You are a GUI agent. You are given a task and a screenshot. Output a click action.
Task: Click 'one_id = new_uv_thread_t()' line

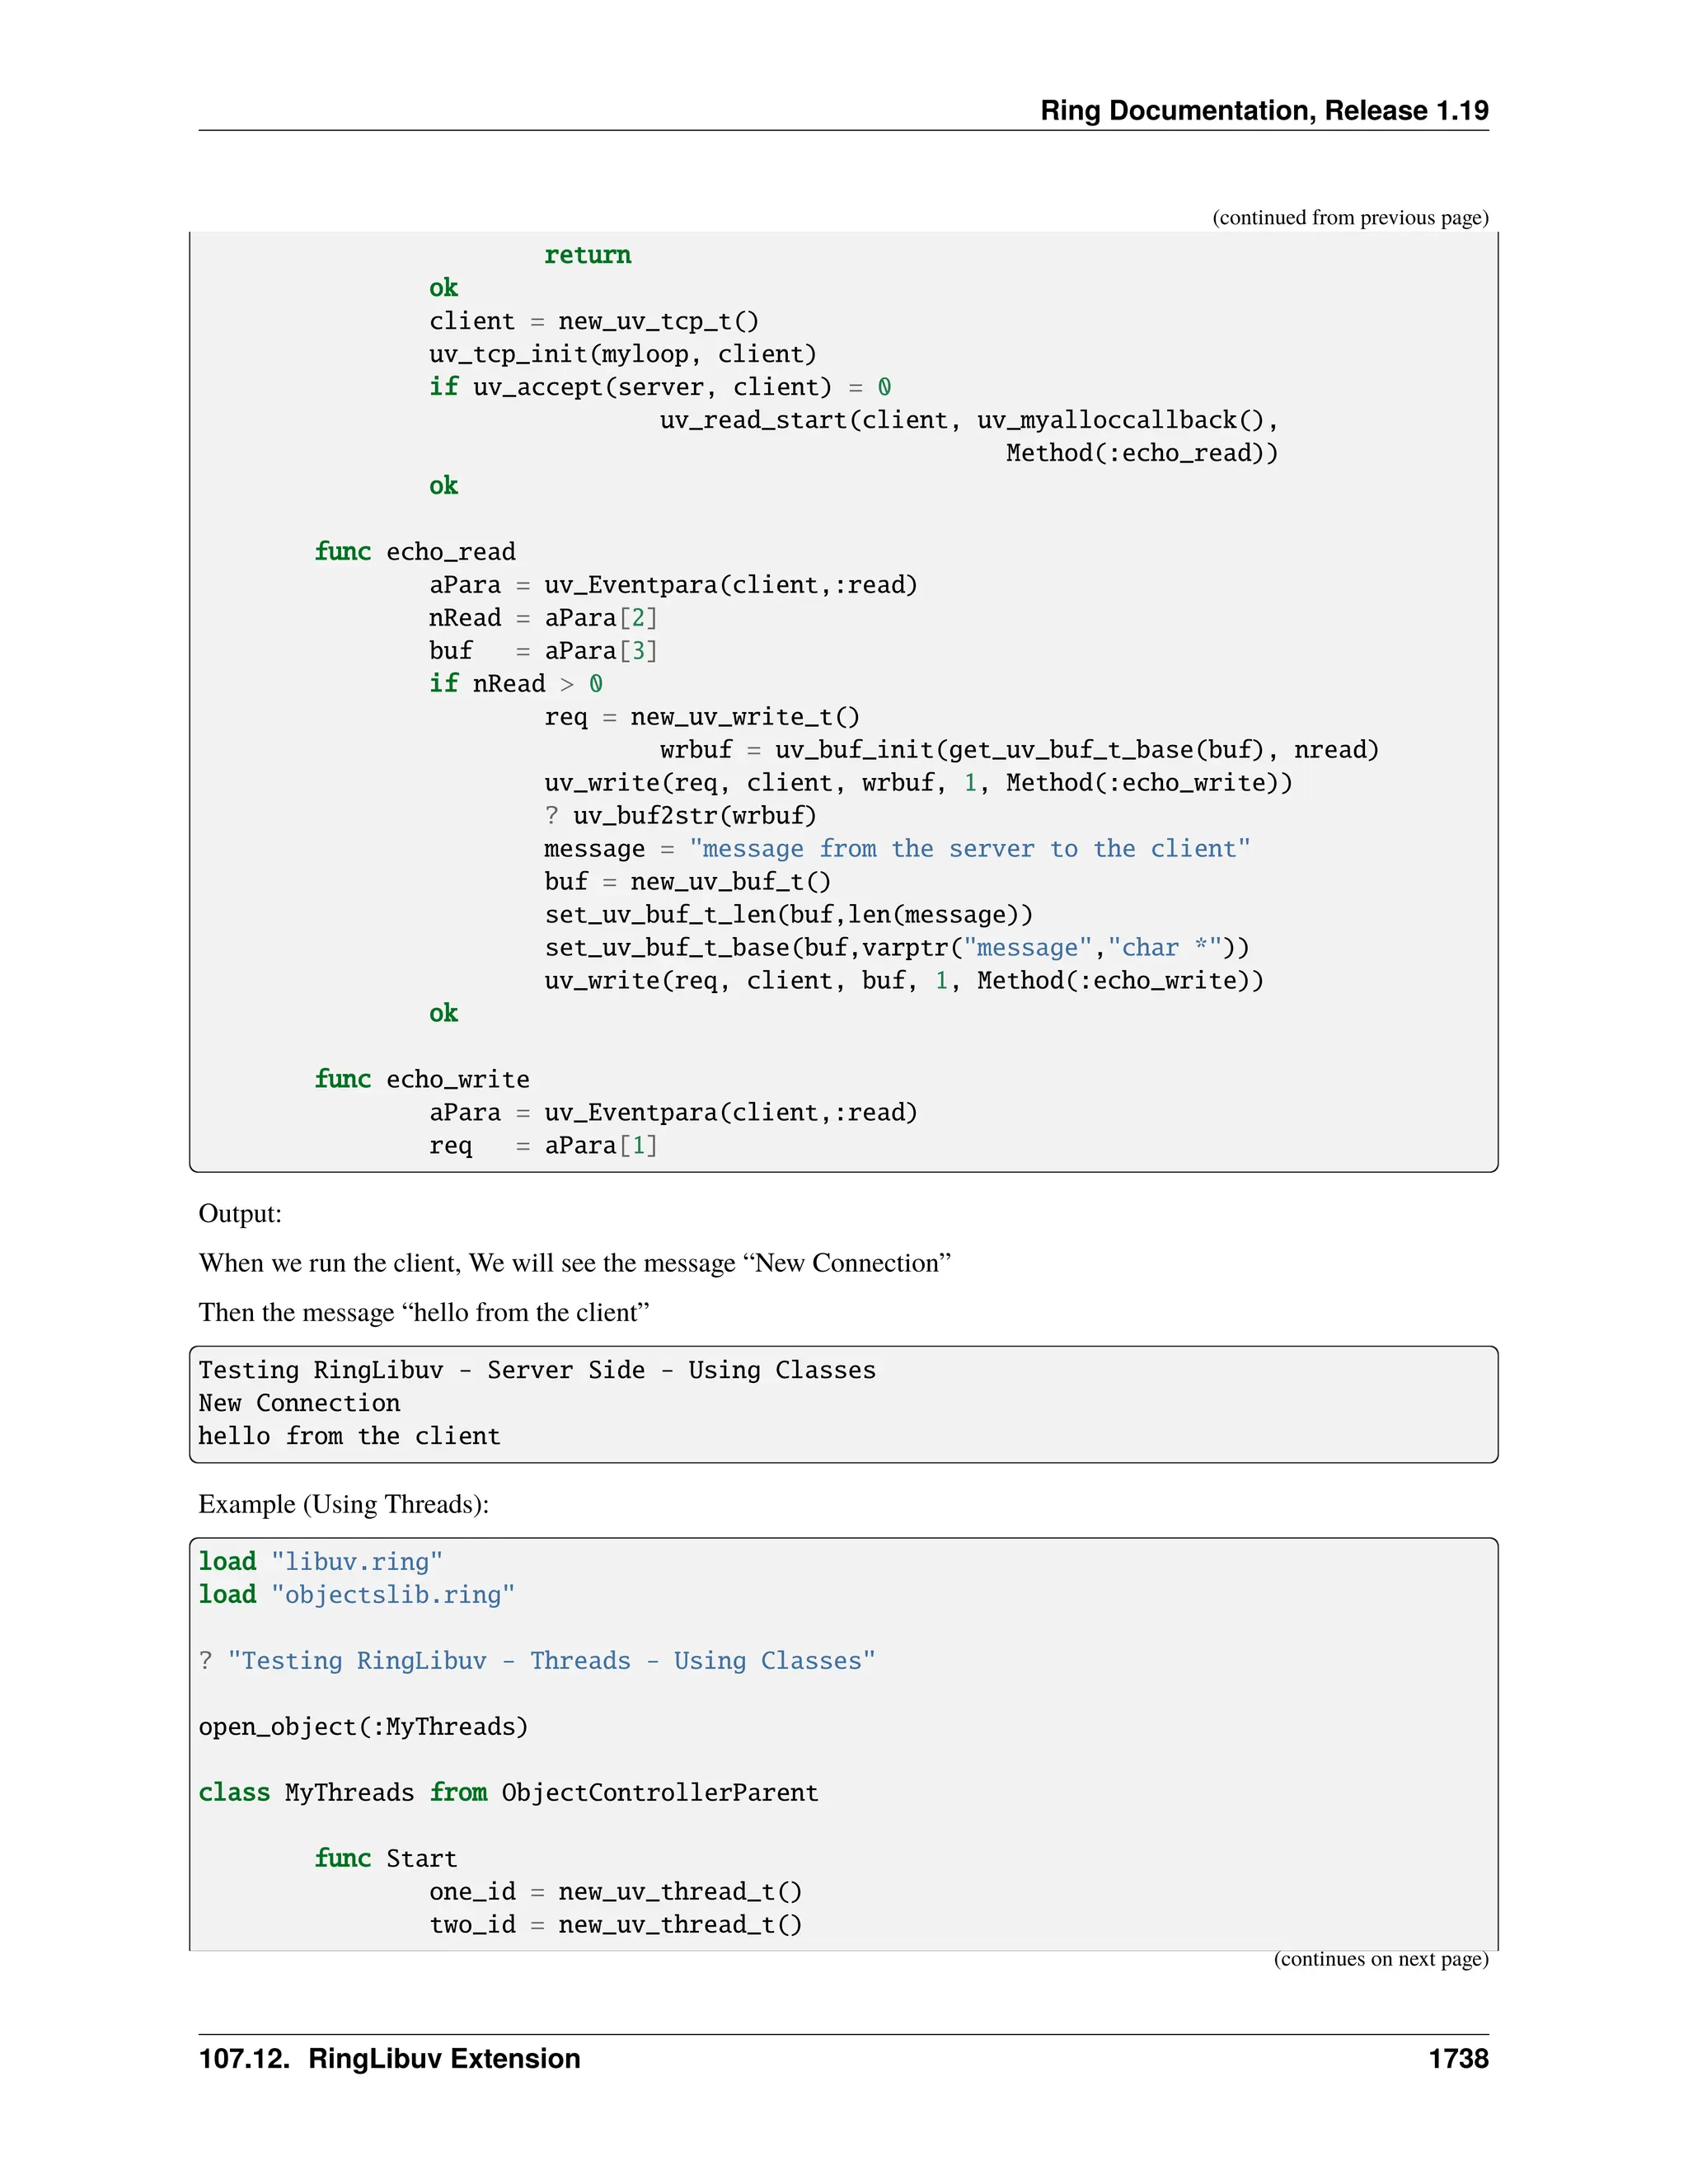[616, 1892]
